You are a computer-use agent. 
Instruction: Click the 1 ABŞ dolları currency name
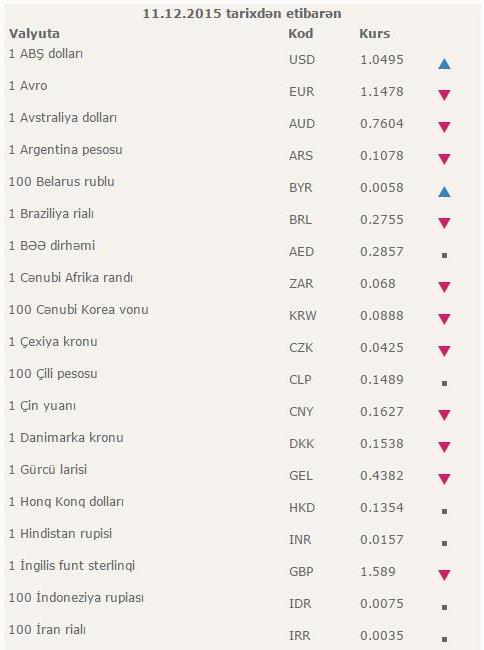[46, 54]
